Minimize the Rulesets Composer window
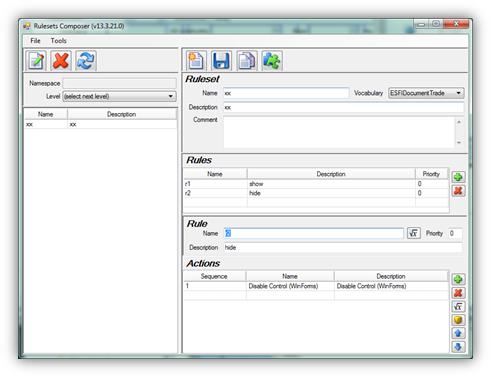491x377 pixels. point(421,24)
